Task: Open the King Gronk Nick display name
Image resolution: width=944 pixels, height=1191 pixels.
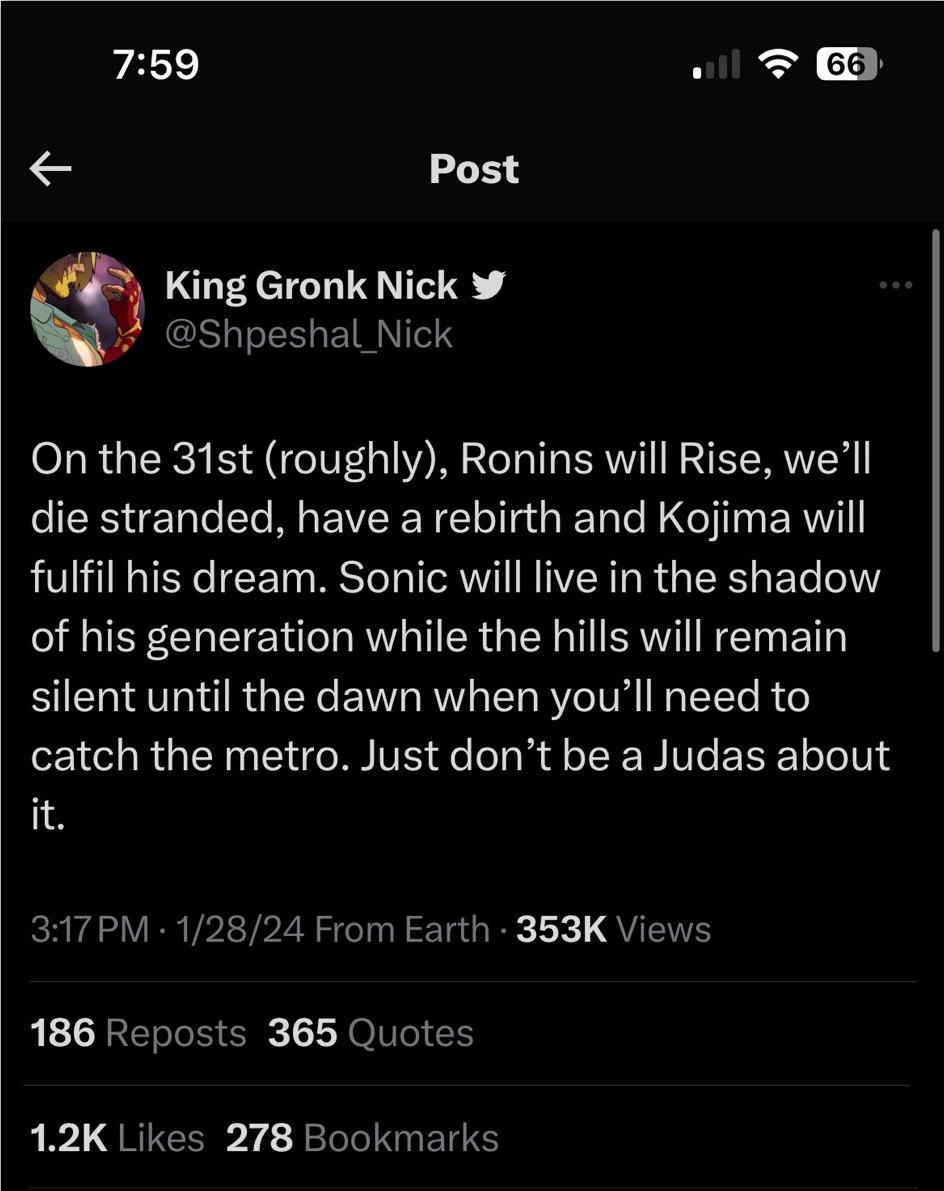Action: (x=311, y=286)
